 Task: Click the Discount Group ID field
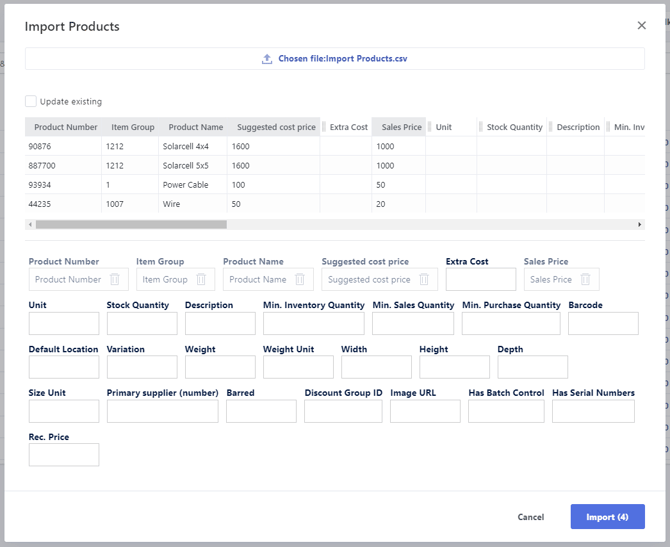coord(343,411)
